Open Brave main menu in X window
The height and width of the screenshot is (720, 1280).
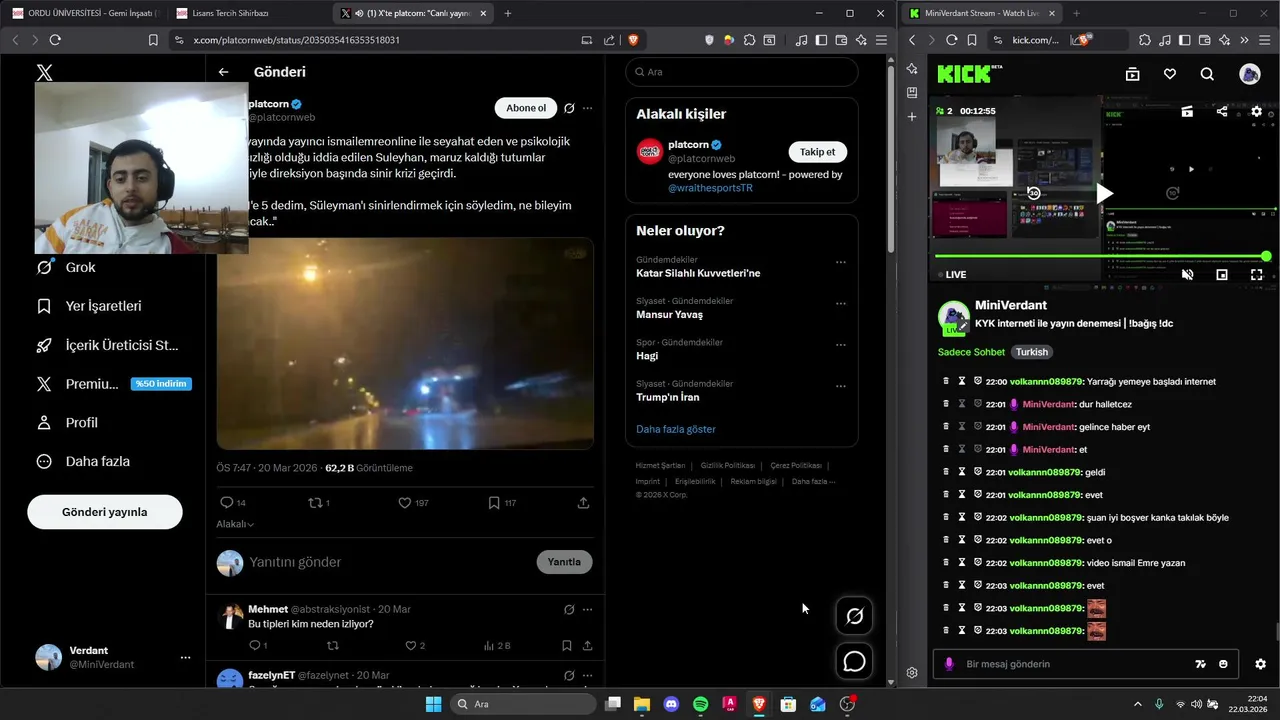880,40
